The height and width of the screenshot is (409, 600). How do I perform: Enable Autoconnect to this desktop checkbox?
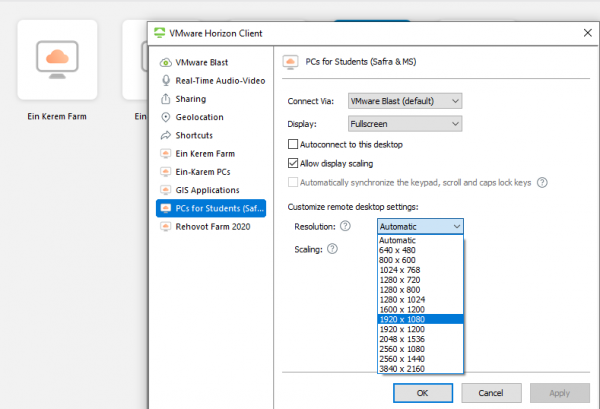(x=293, y=144)
